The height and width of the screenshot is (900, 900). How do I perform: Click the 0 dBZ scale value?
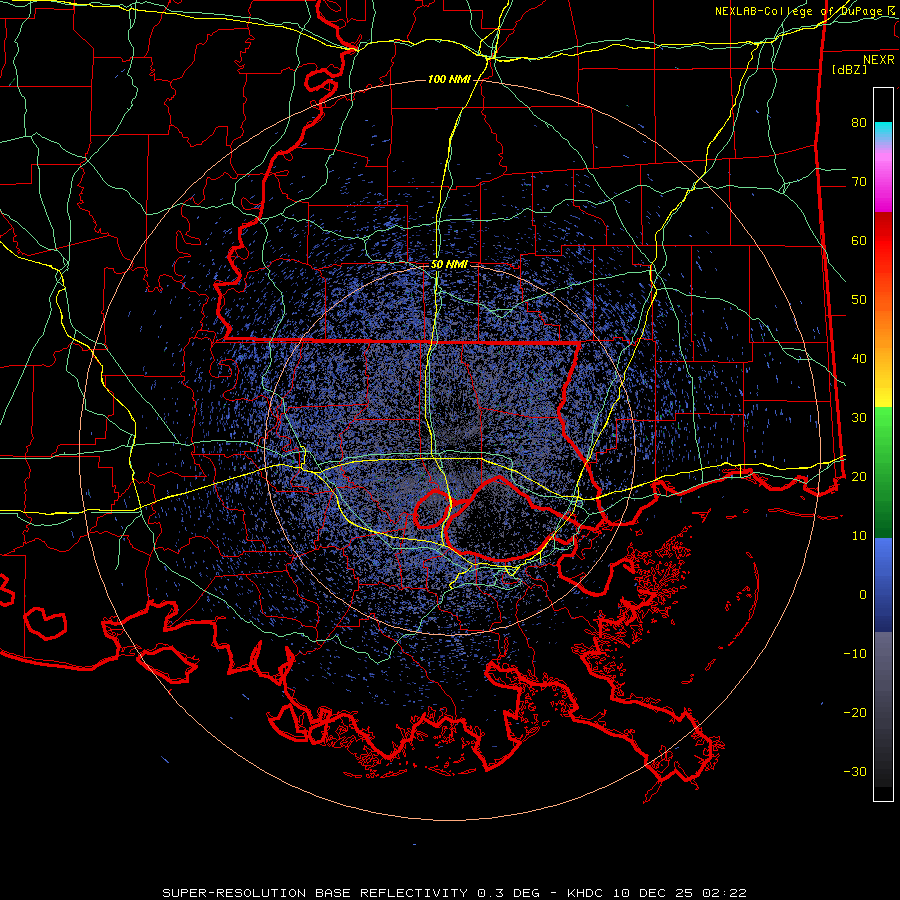click(863, 595)
